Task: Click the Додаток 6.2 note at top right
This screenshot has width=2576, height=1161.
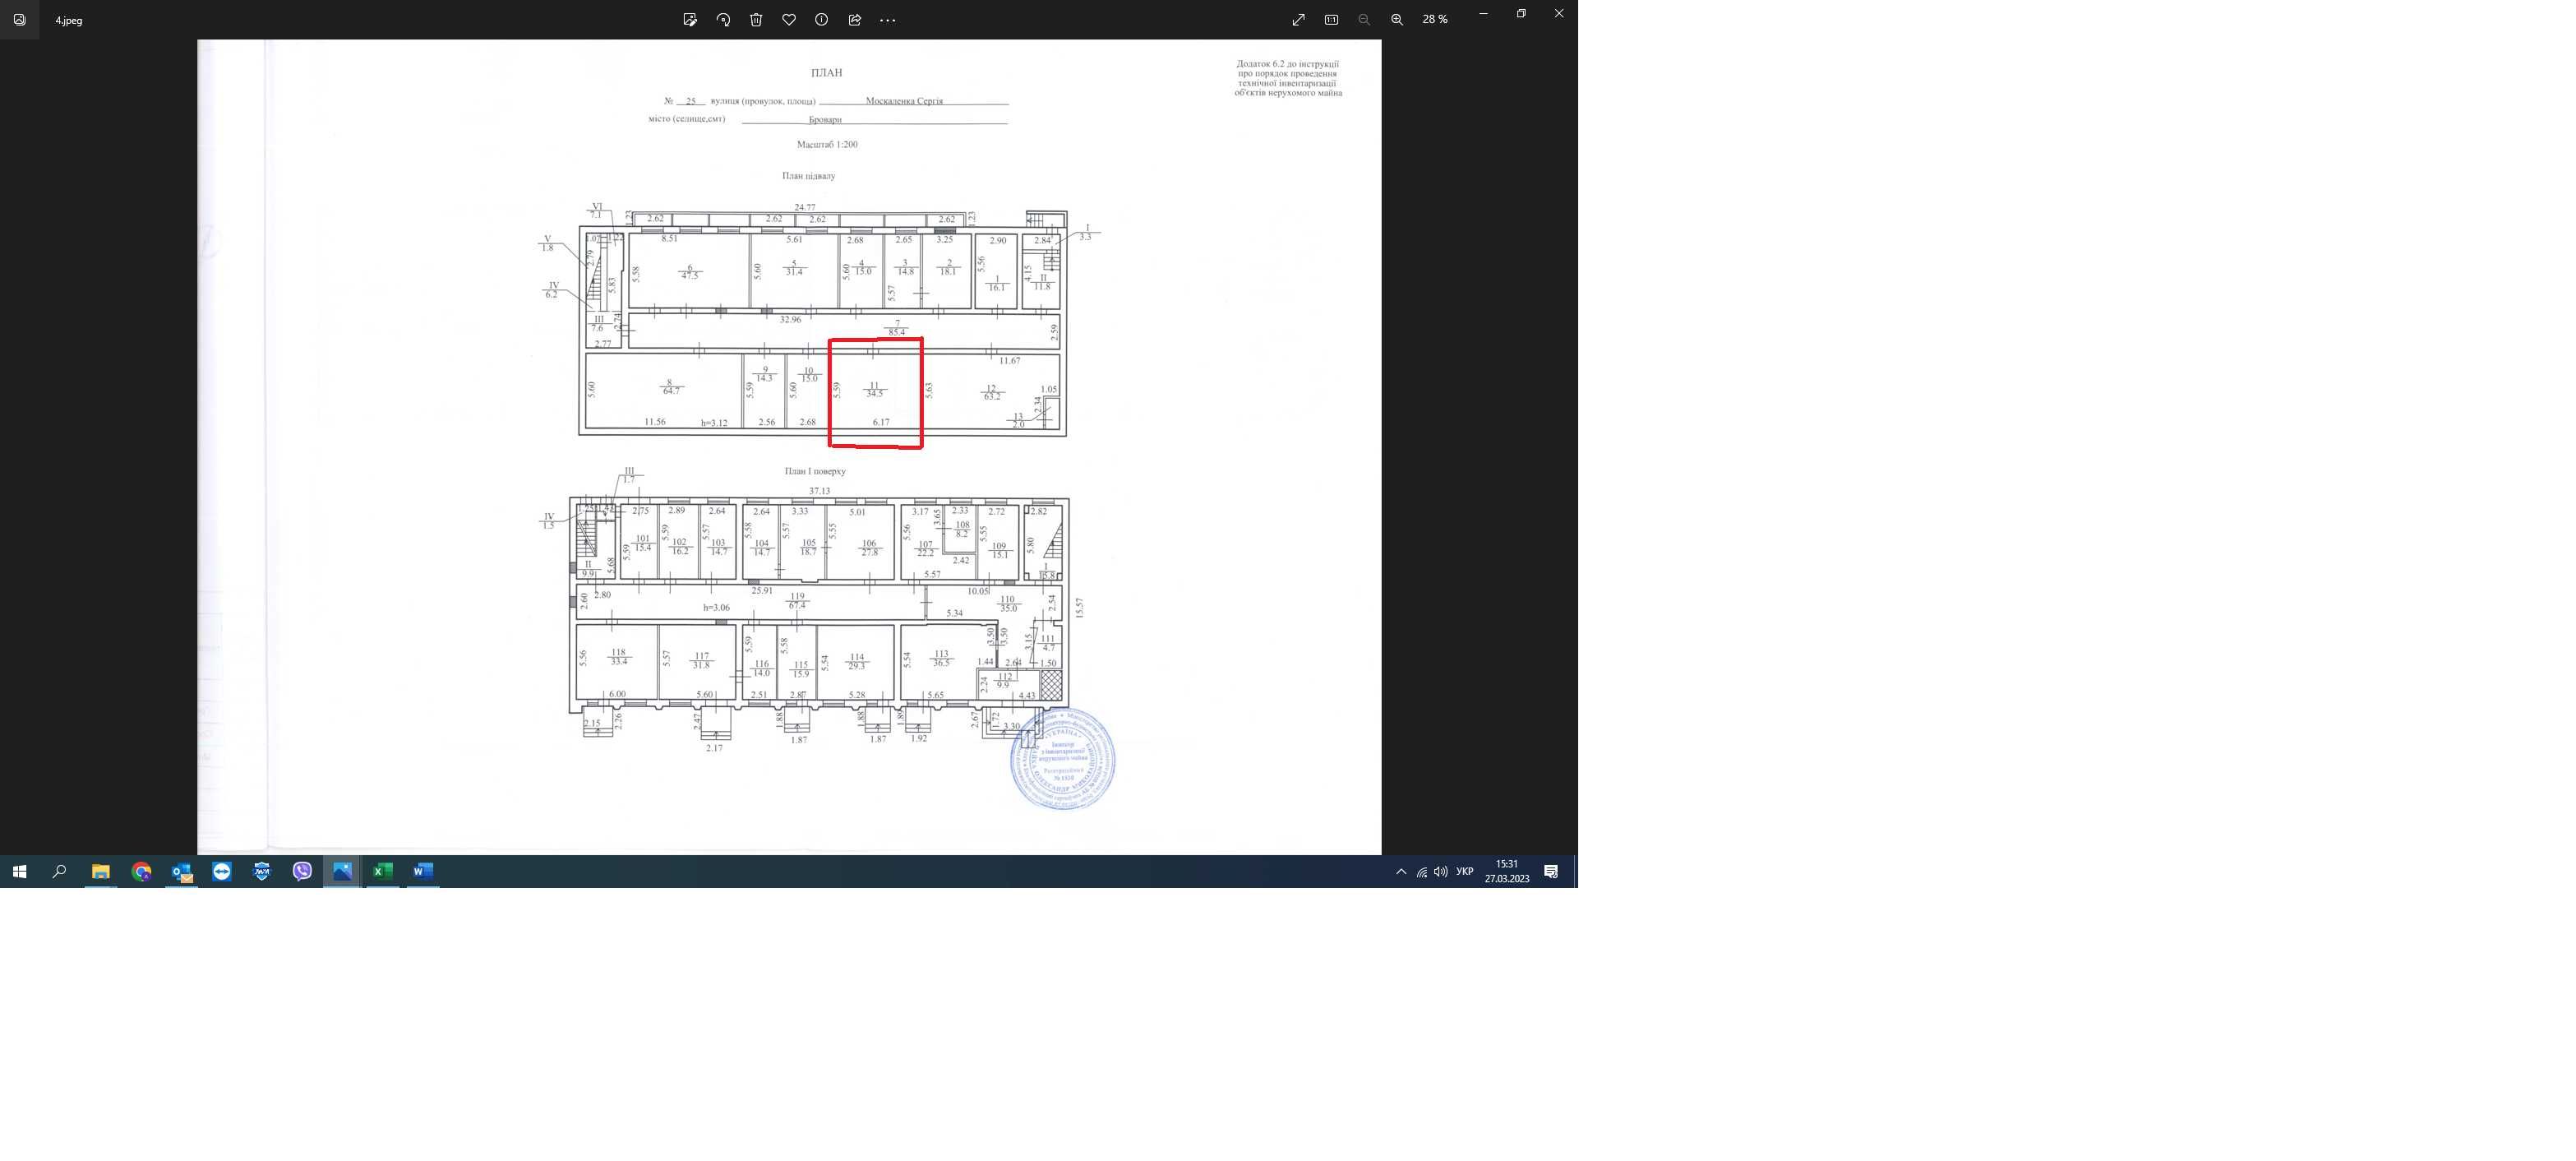Action: [1288, 78]
